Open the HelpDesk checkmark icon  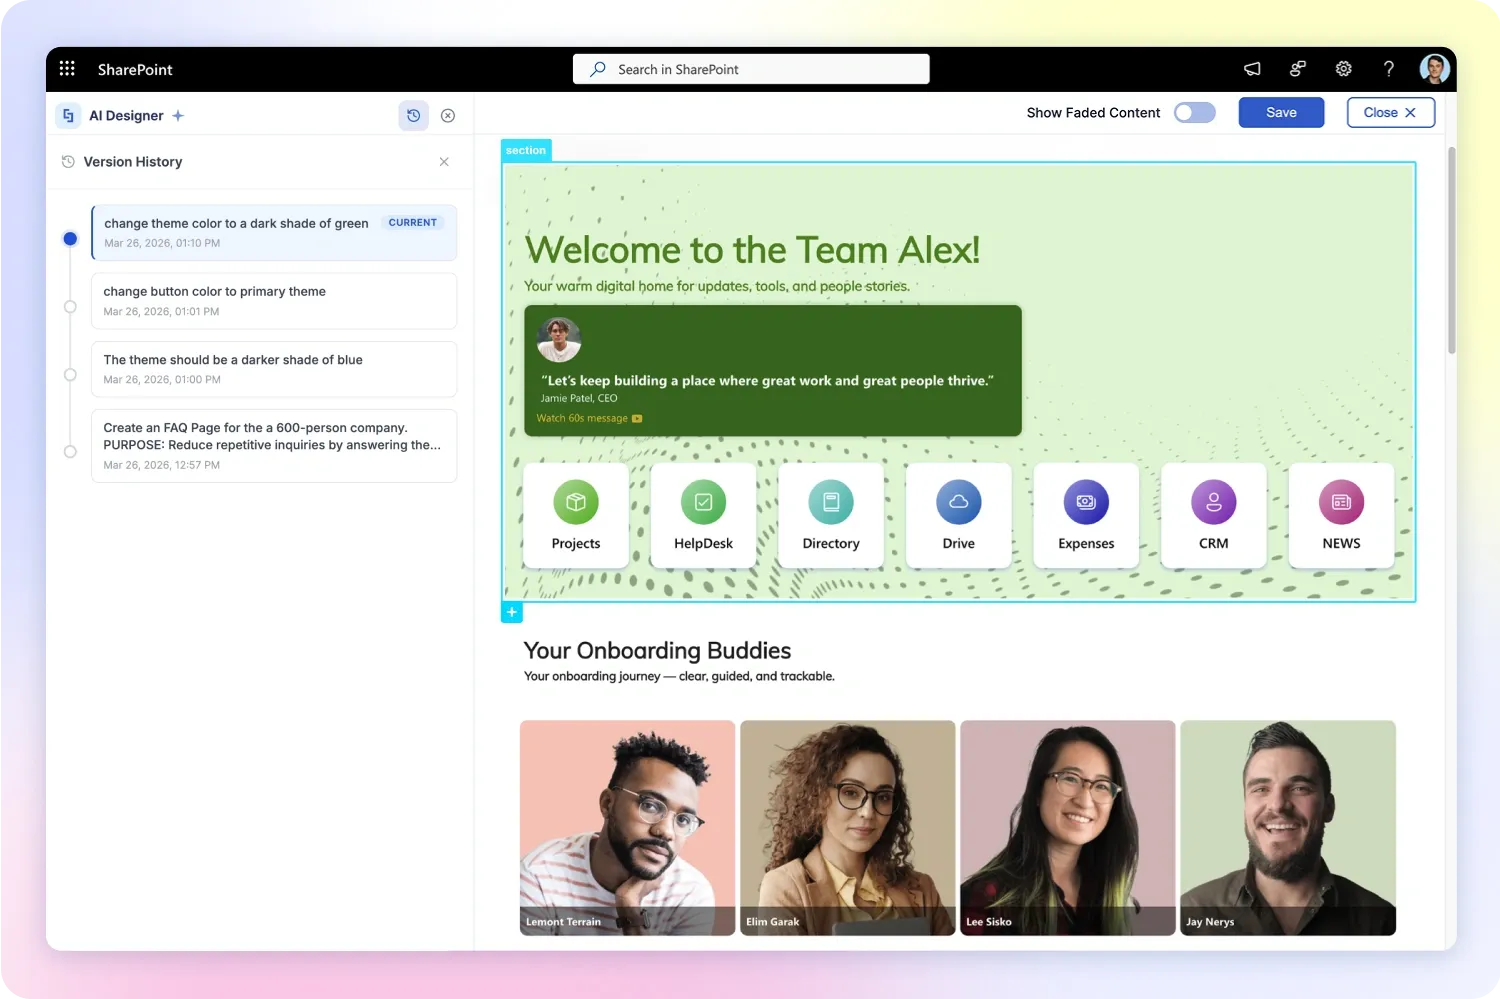703,502
